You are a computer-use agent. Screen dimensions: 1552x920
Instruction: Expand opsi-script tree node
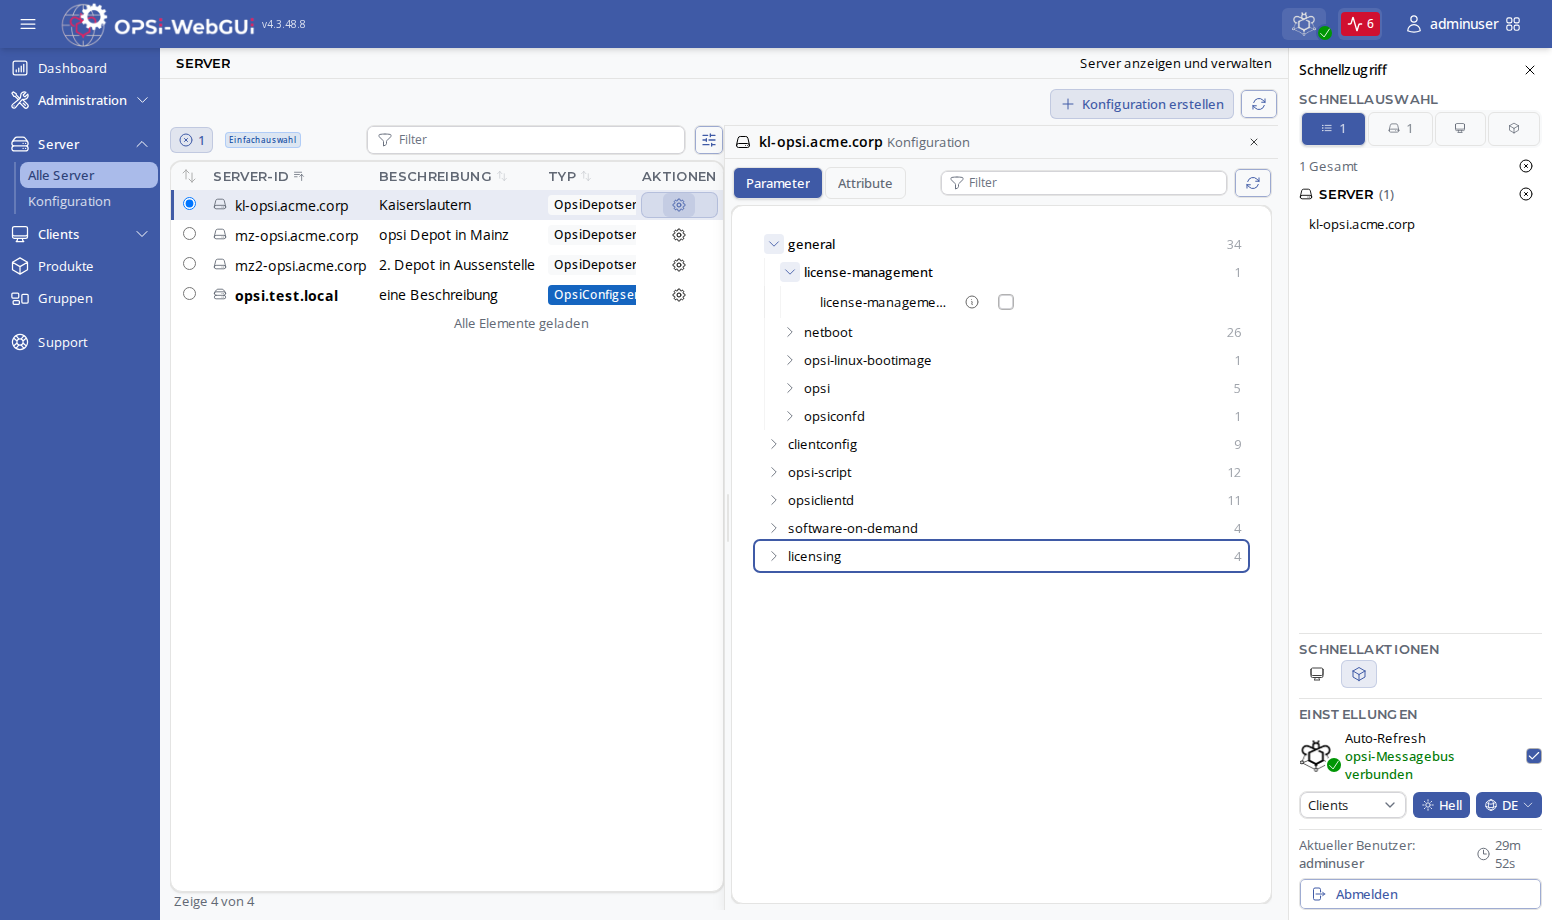coord(774,472)
